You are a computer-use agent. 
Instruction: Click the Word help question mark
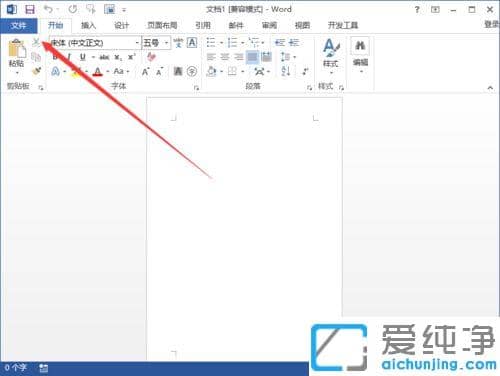[x=417, y=10]
